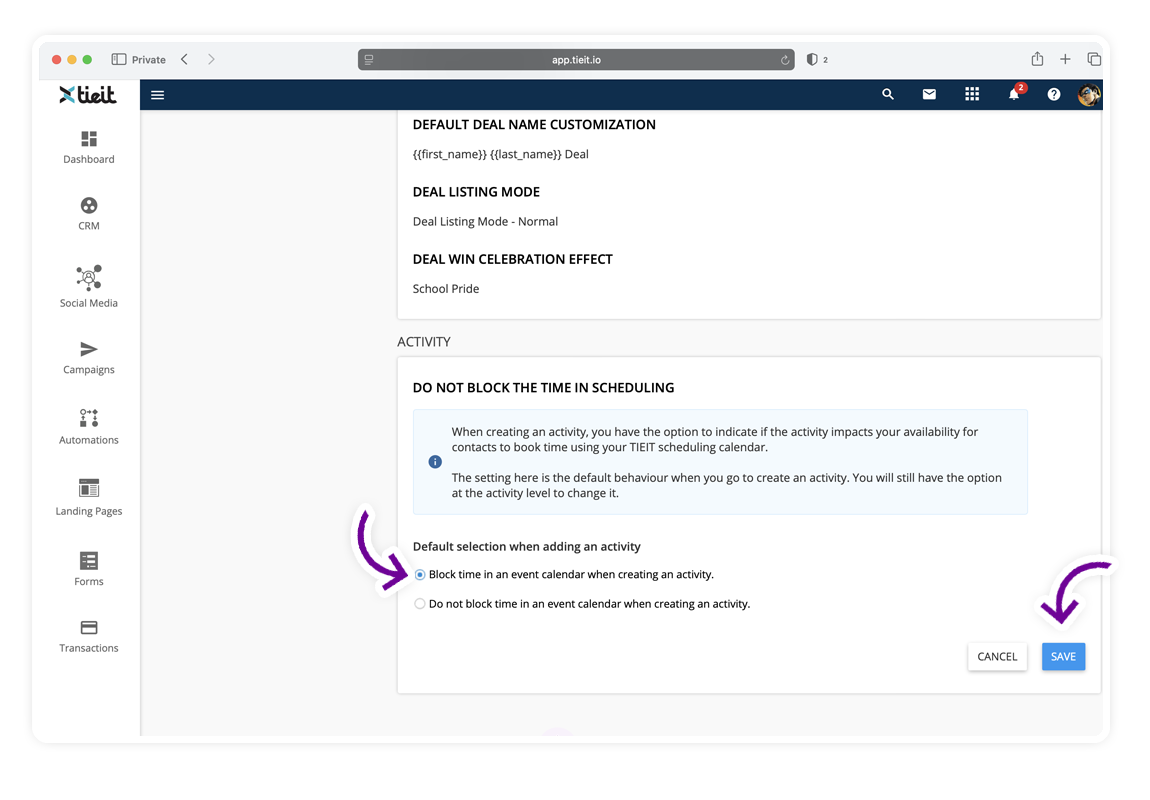This screenshot has height=800, width=1150.
Task: Select Block time in event calendar option
Action: [x=420, y=575]
